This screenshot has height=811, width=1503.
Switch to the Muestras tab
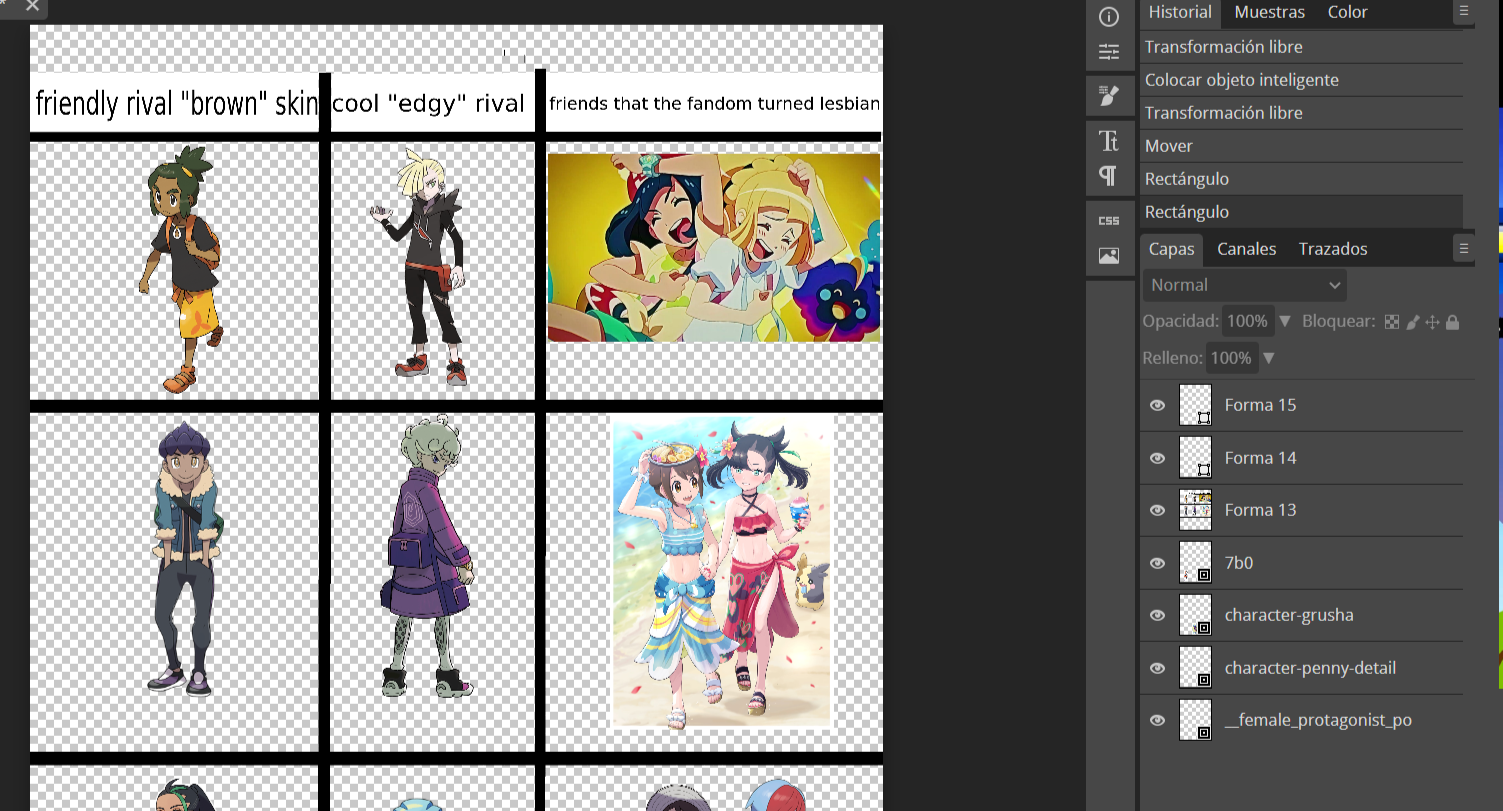(1269, 12)
